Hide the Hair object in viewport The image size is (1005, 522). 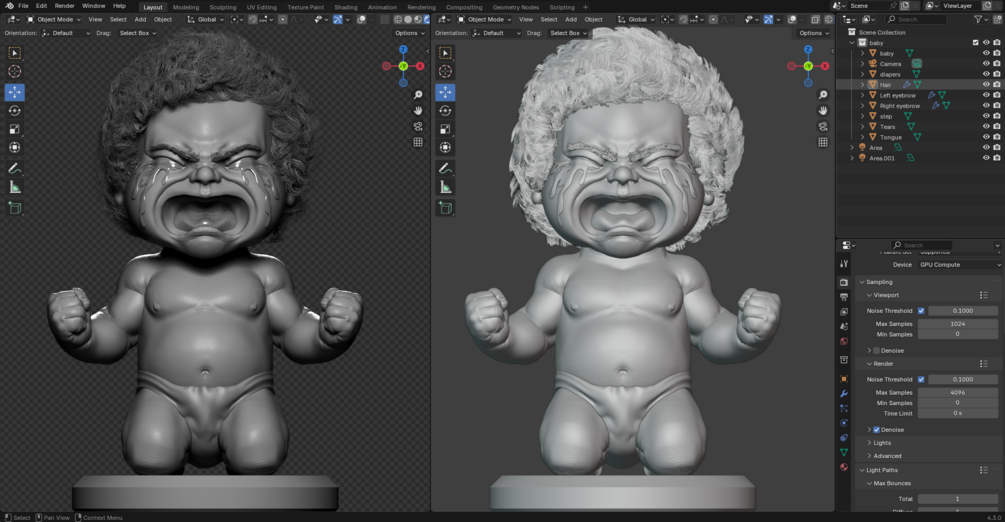pos(986,85)
